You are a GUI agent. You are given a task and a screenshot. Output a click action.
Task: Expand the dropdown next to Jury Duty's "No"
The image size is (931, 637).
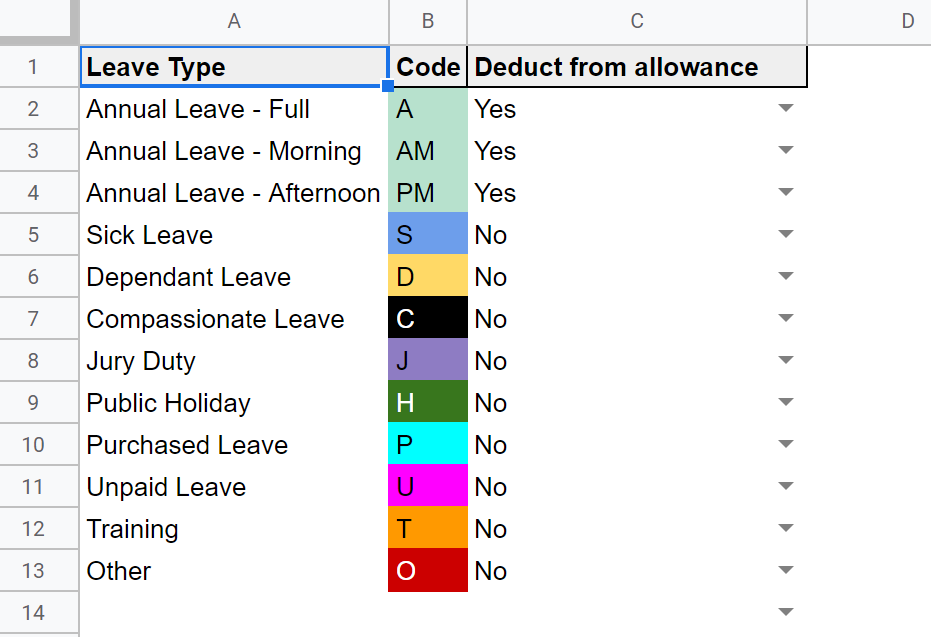point(786,361)
